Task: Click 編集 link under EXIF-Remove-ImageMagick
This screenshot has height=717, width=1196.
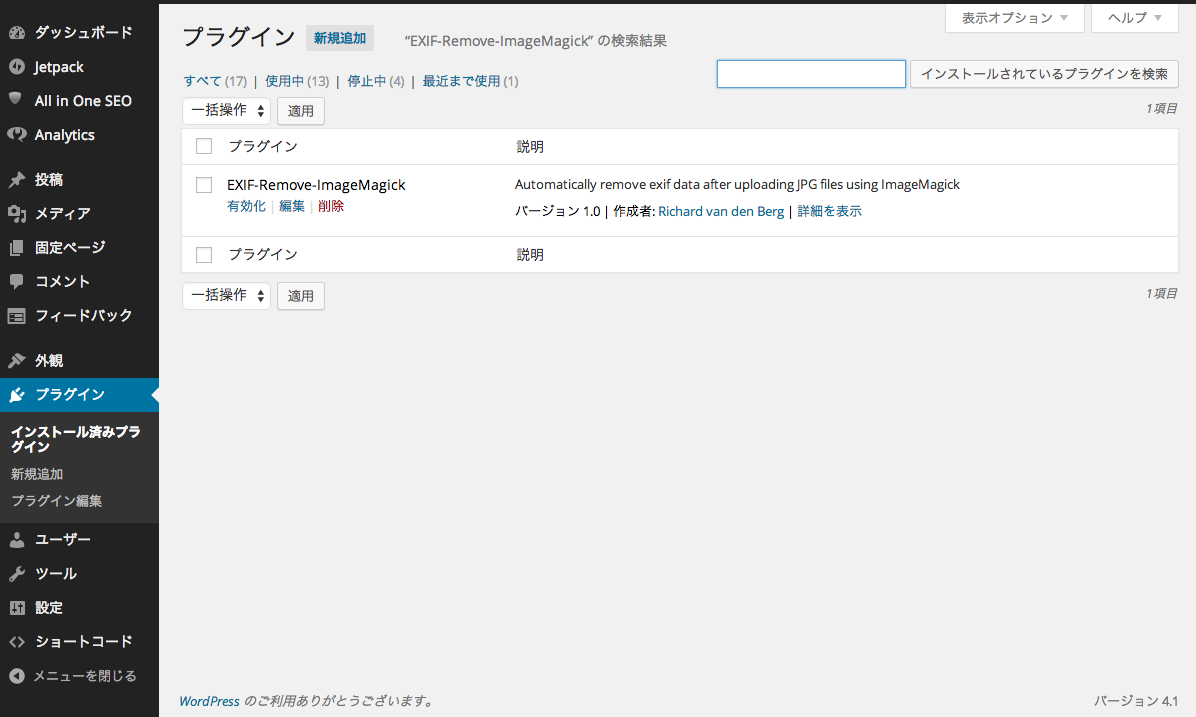Action: 291,206
